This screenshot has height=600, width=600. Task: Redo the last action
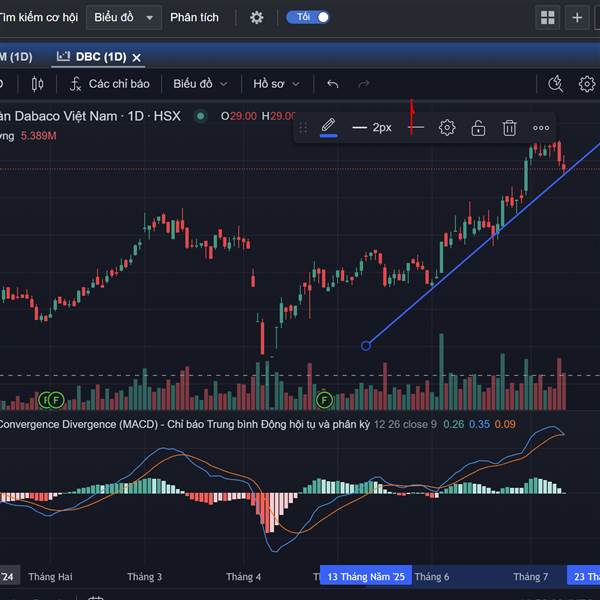pos(364,84)
